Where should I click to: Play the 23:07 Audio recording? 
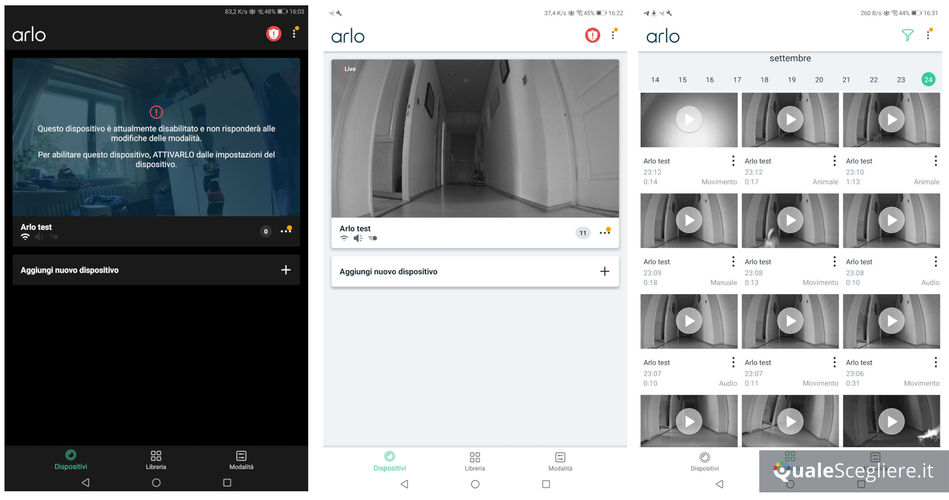click(x=689, y=321)
